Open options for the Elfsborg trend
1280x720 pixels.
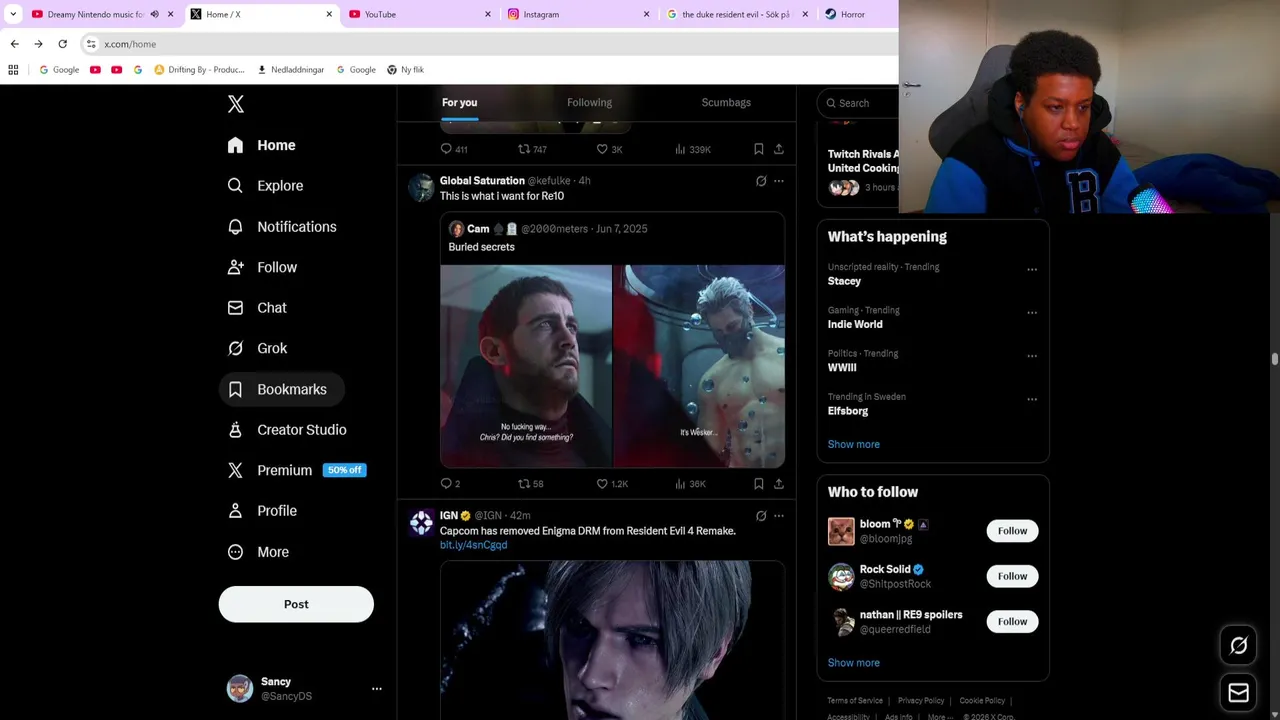pos(1032,399)
